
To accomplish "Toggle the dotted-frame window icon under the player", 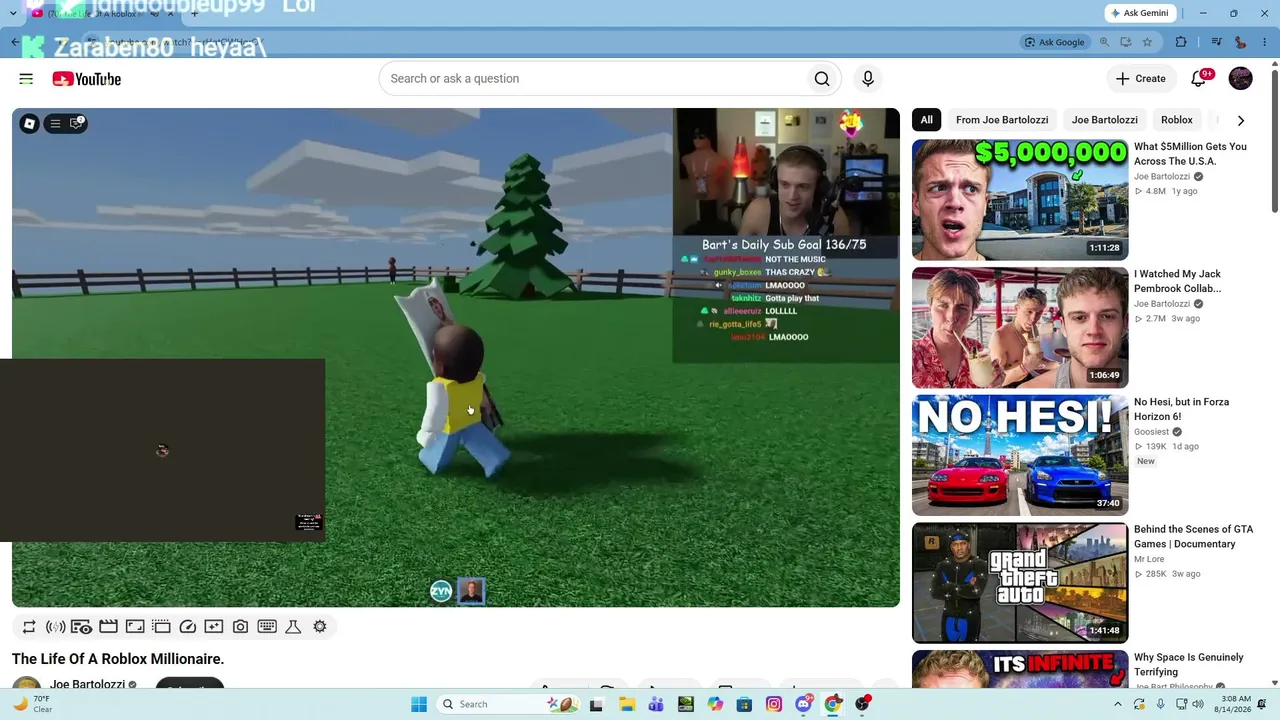I will point(161,627).
